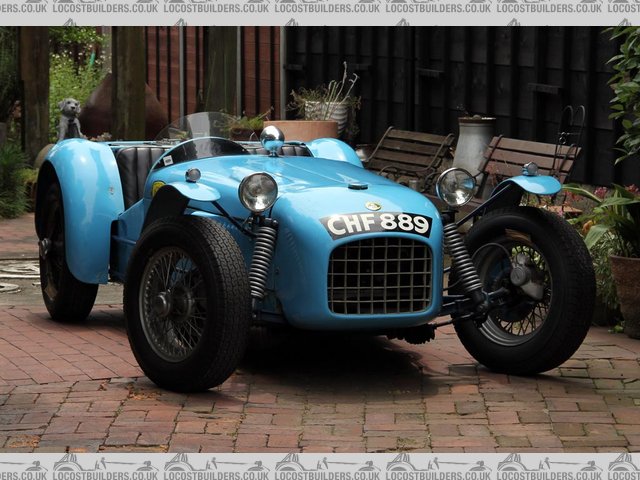640x480 pixels.
Task: Click the car's front mesh grille
Action: click(x=380, y=275)
